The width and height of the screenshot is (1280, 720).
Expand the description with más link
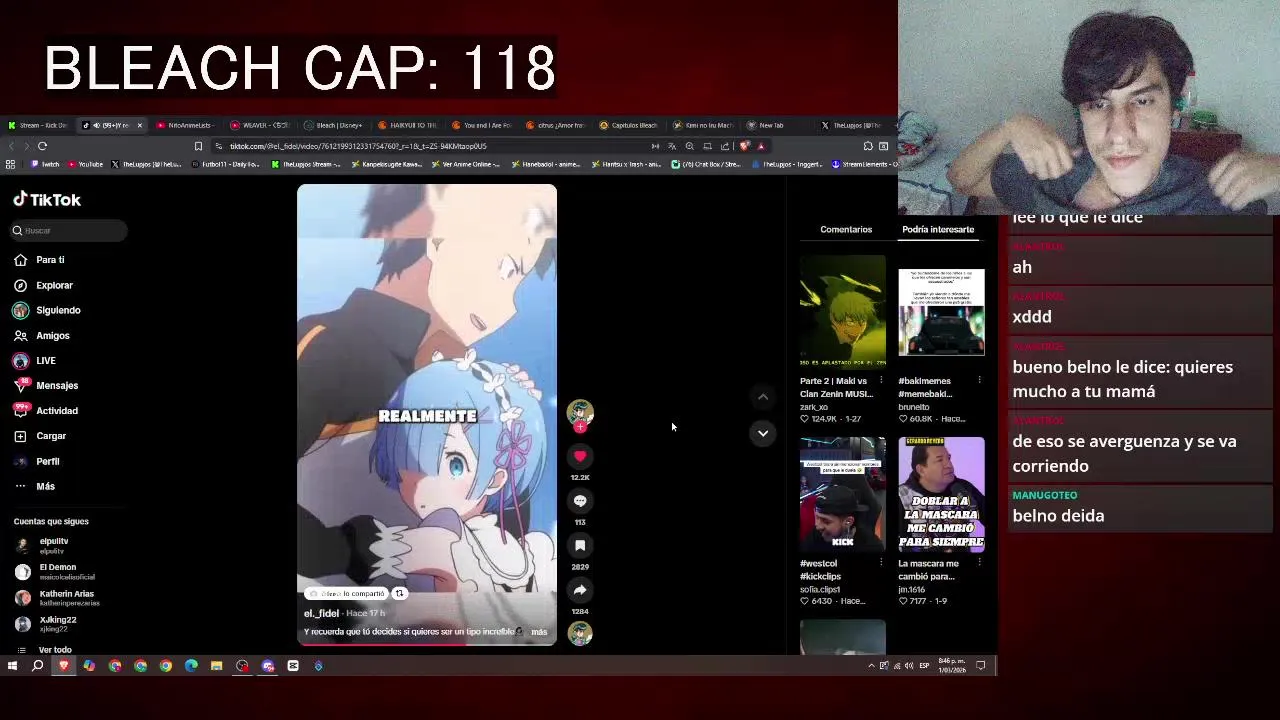[x=539, y=632]
